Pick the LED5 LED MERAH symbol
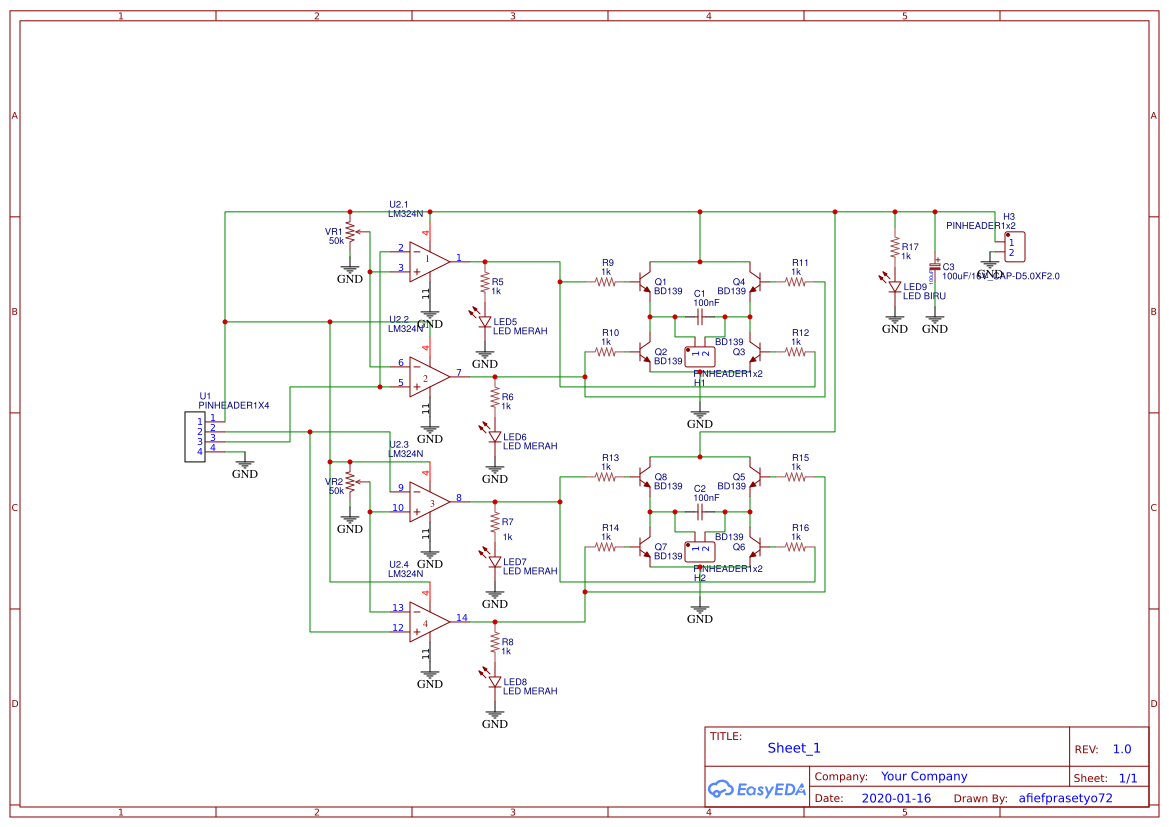1169x827 pixels. (485, 321)
